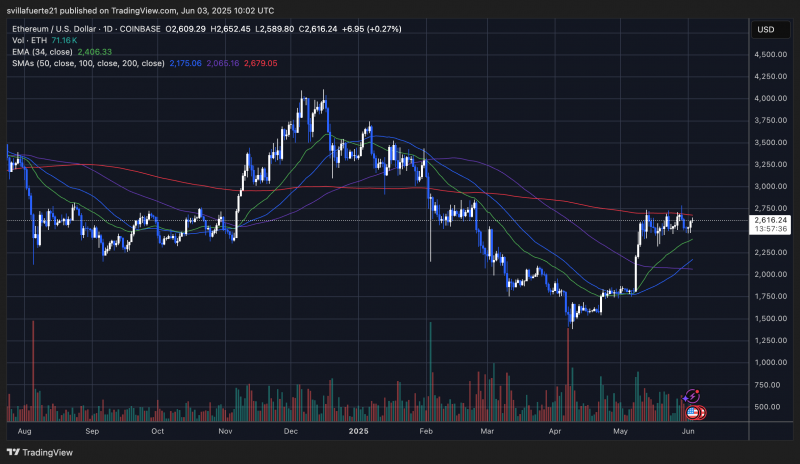Click the 2025 label on the time axis
The image size is (800, 464).
tap(359, 431)
